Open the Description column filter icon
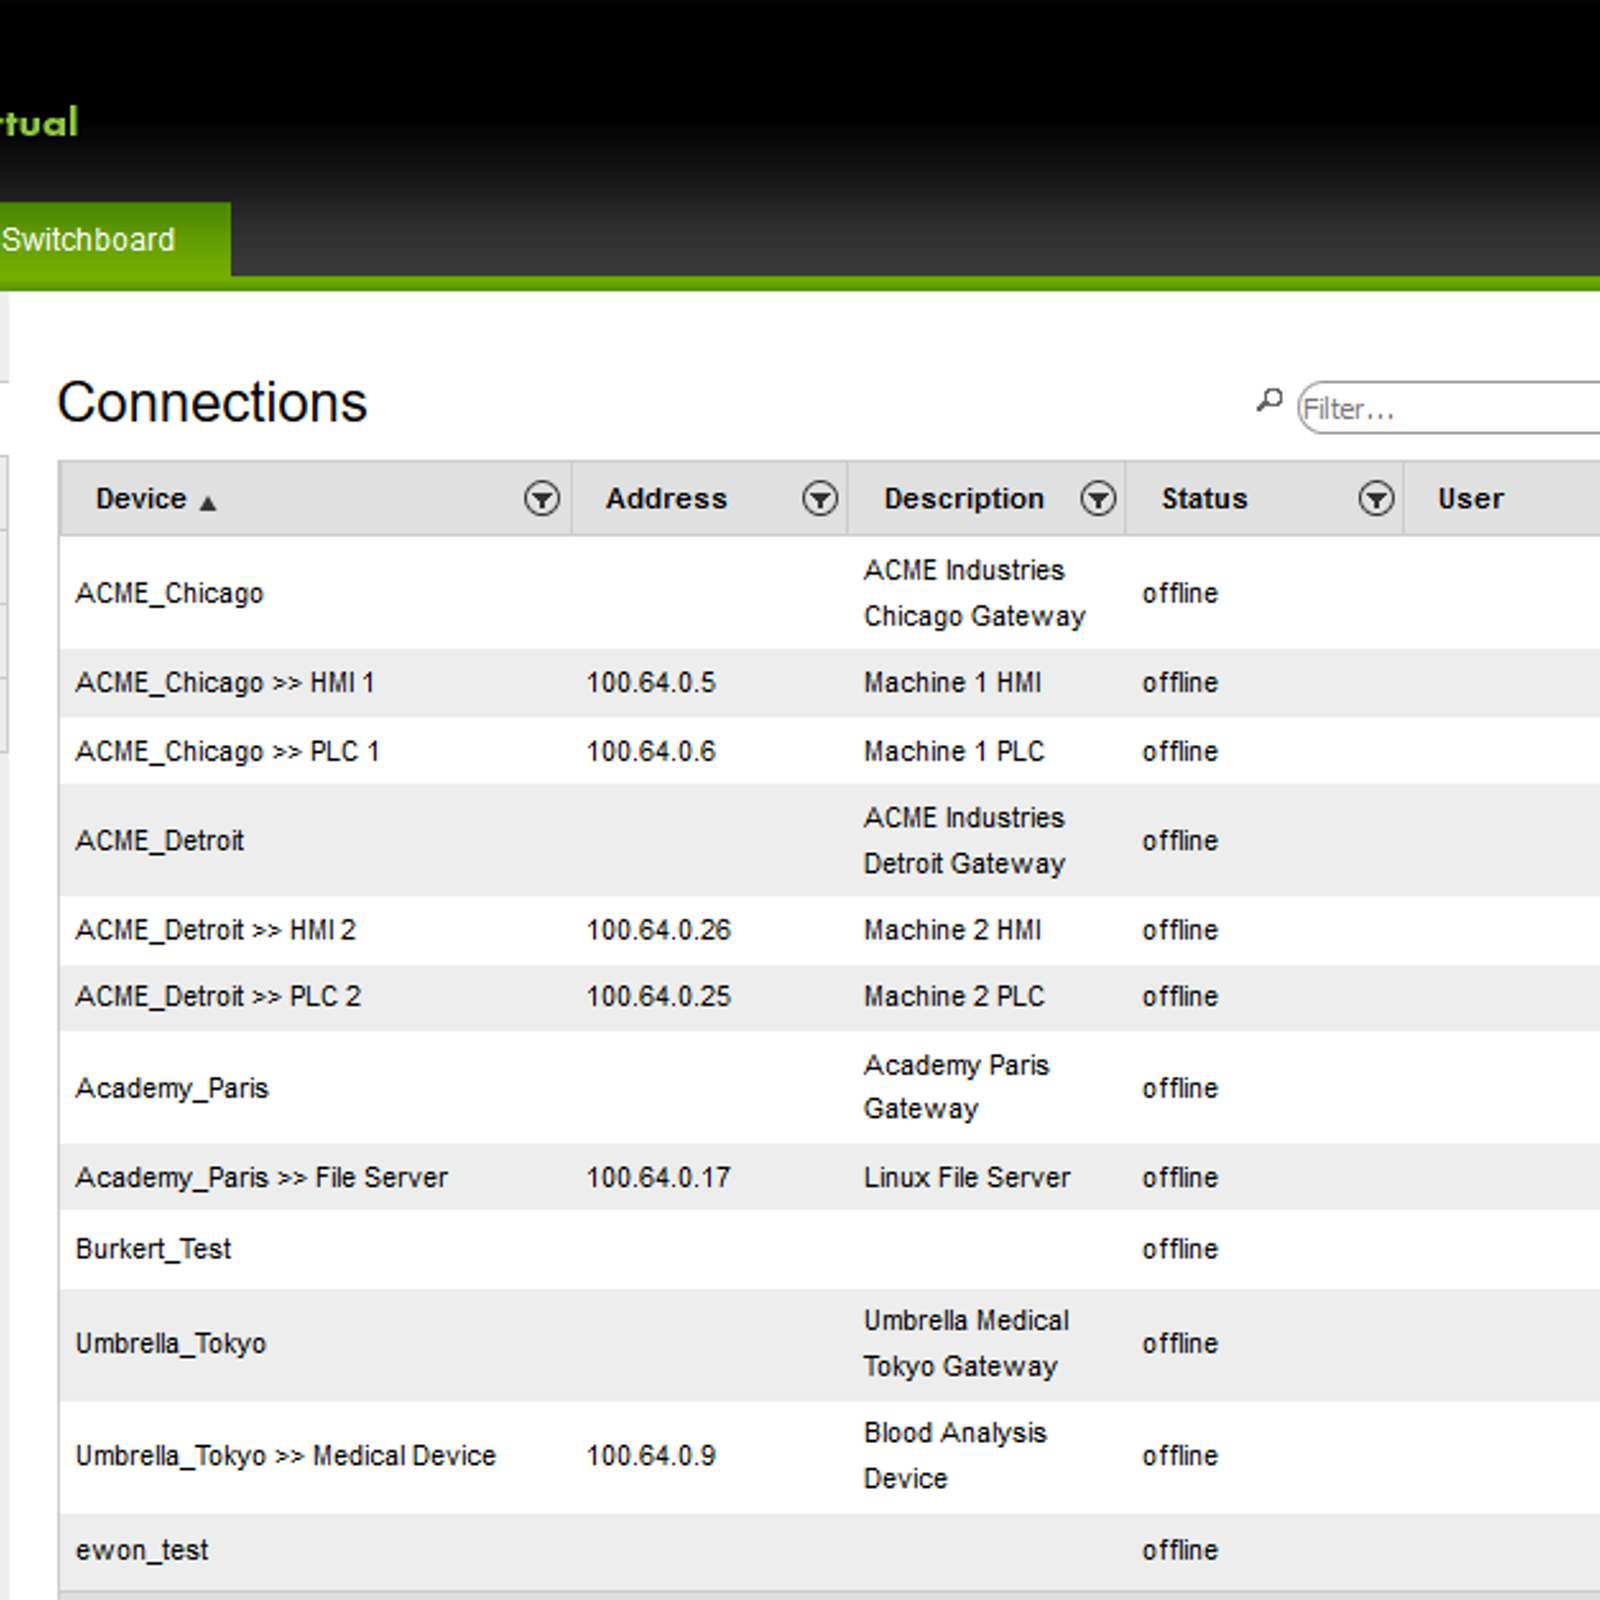This screenshot has height=1600, width=1600. tap(1098, 498)
